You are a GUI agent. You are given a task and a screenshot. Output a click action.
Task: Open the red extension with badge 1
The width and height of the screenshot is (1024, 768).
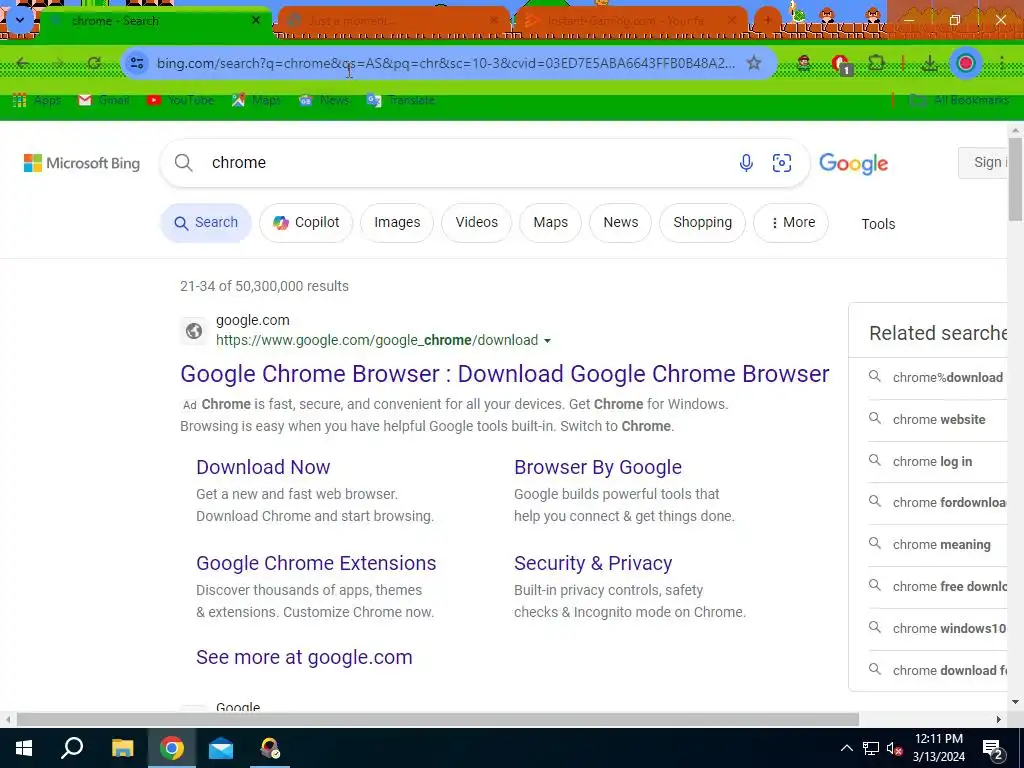pos(841,63)
